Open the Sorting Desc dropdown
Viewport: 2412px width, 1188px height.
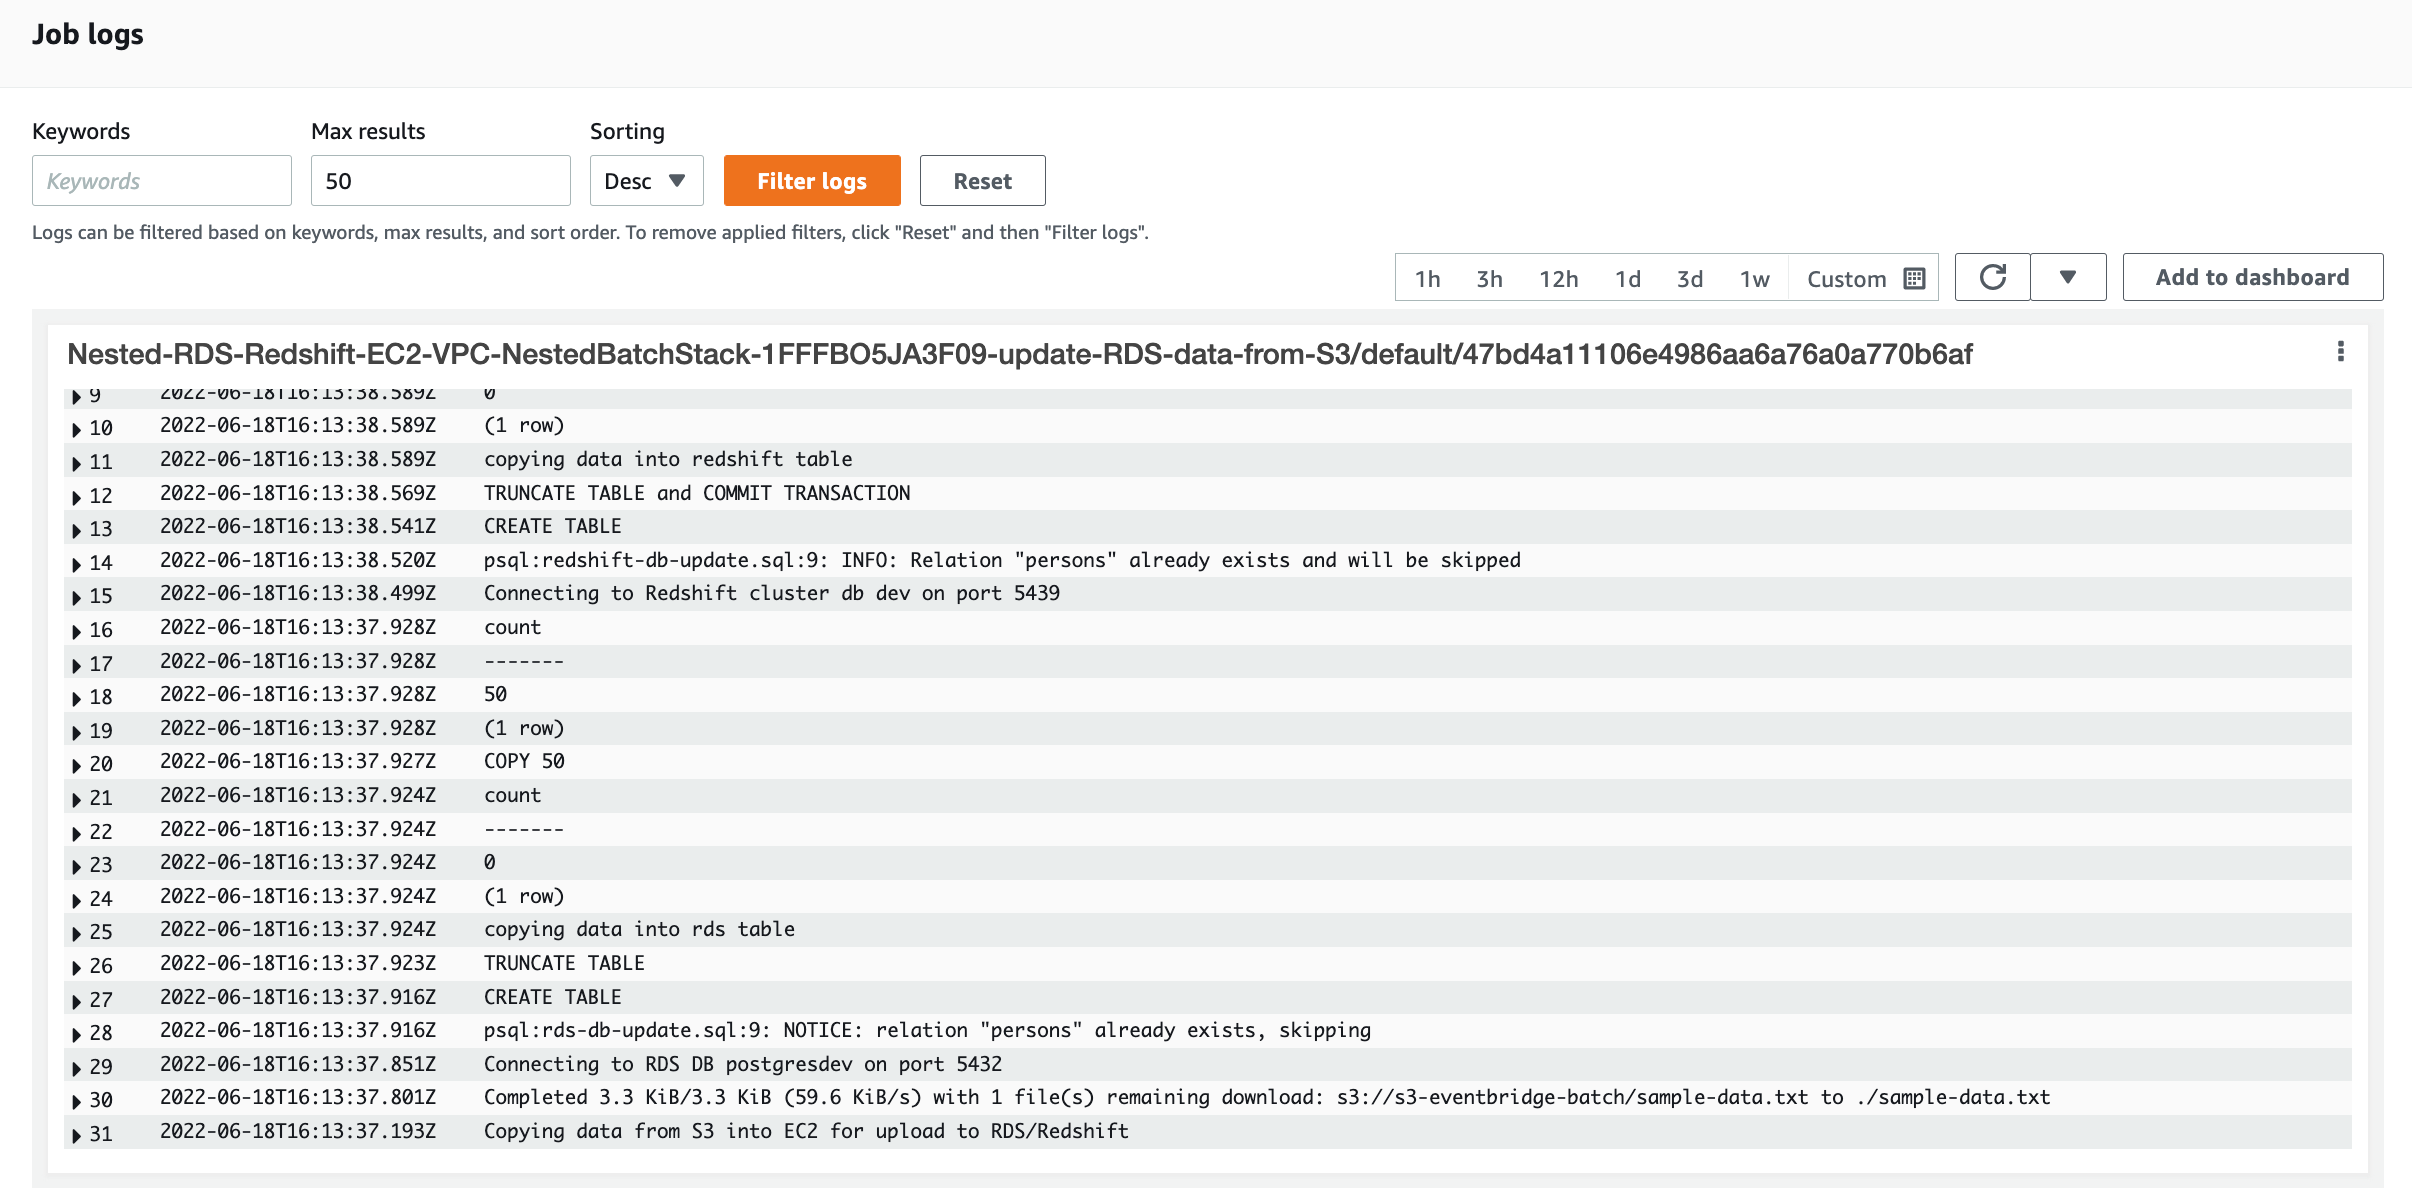646,181
